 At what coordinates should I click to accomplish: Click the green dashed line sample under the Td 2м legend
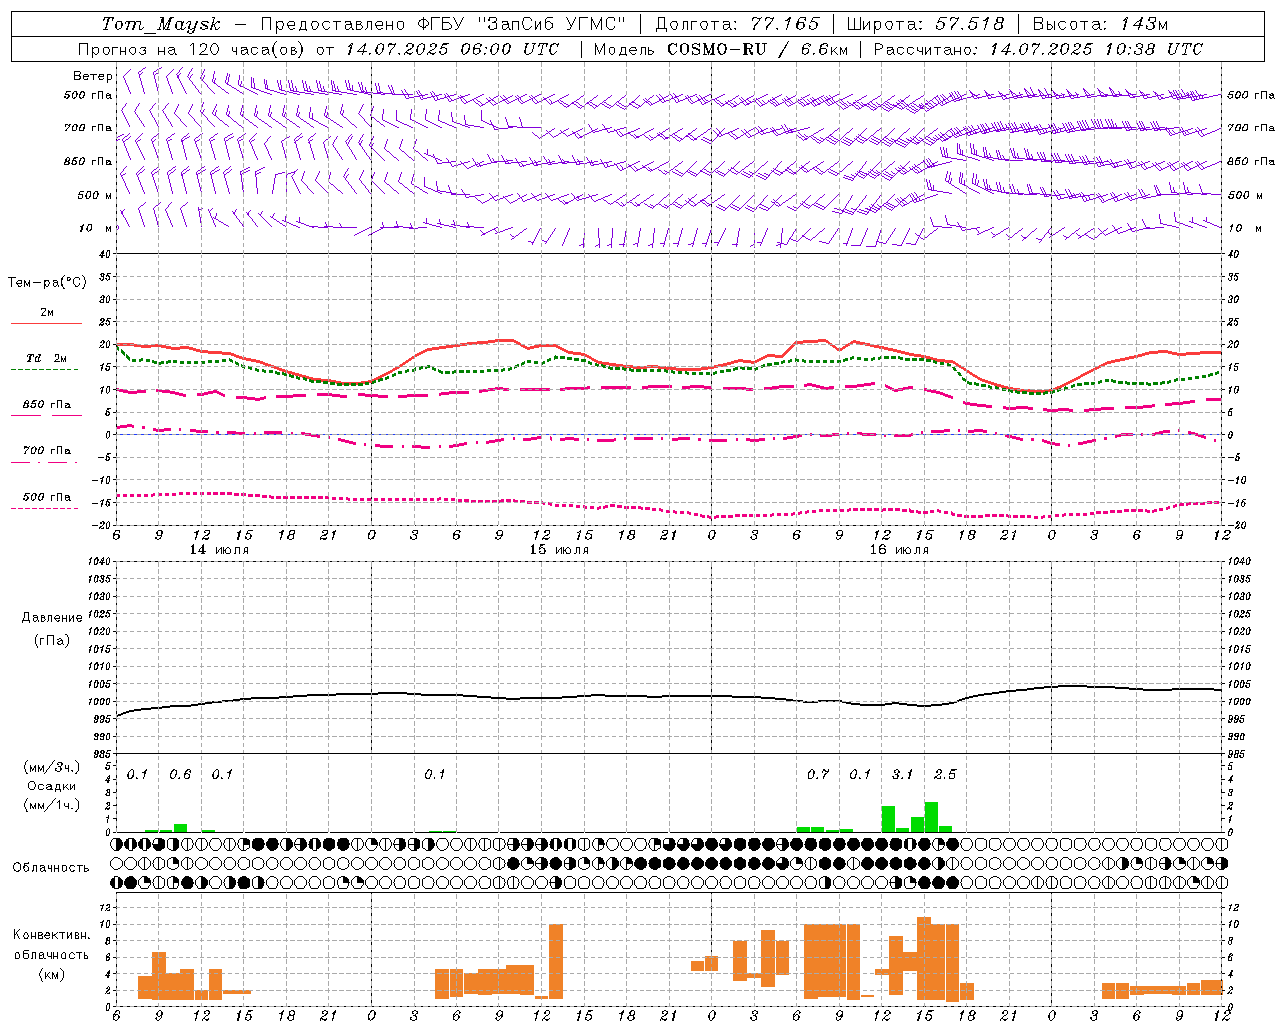pos(44,369)
